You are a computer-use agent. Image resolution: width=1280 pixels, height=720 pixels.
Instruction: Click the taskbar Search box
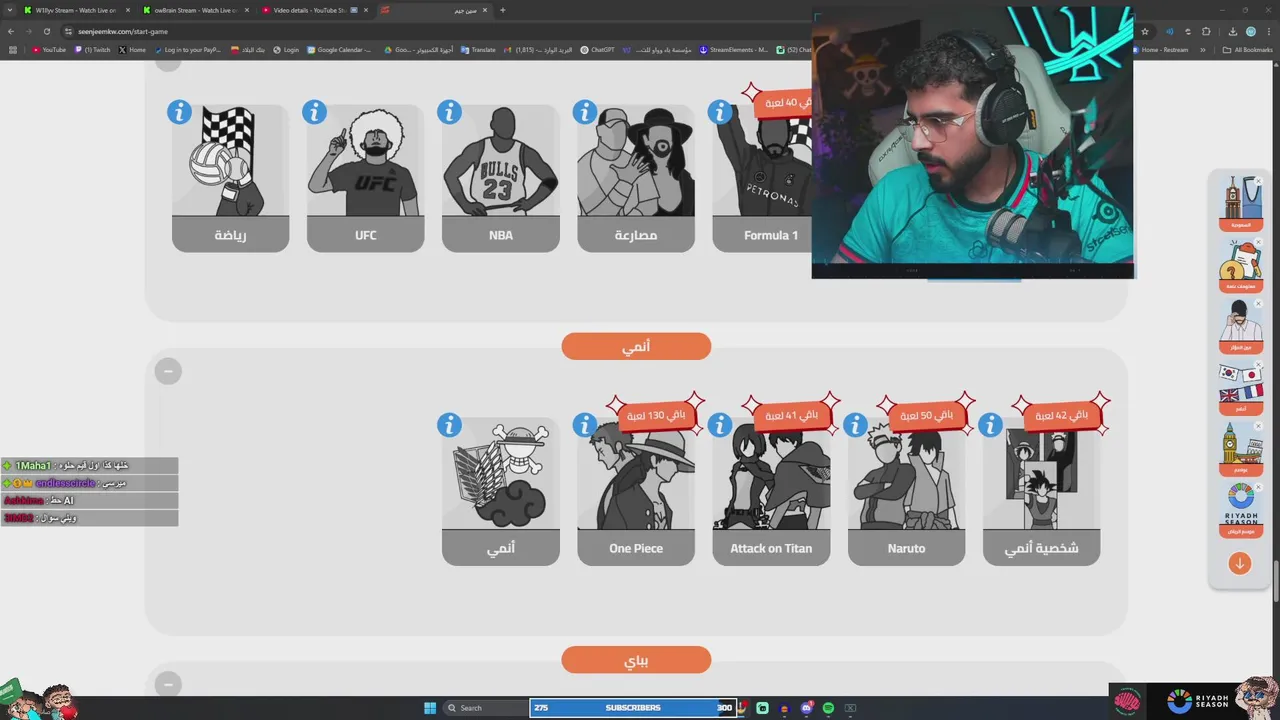[485, 708]
